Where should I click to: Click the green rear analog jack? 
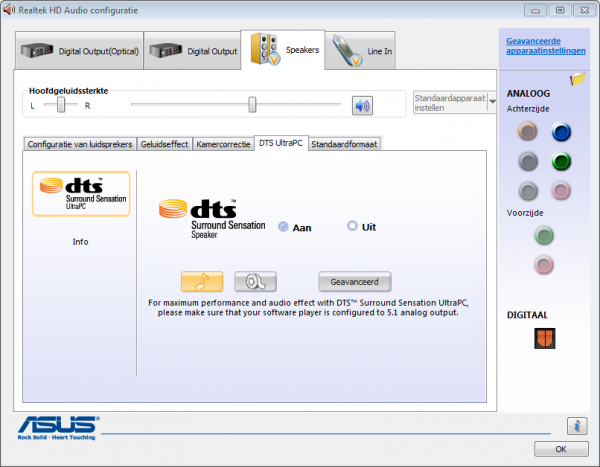pyautogui.click(x=561, y=161)
